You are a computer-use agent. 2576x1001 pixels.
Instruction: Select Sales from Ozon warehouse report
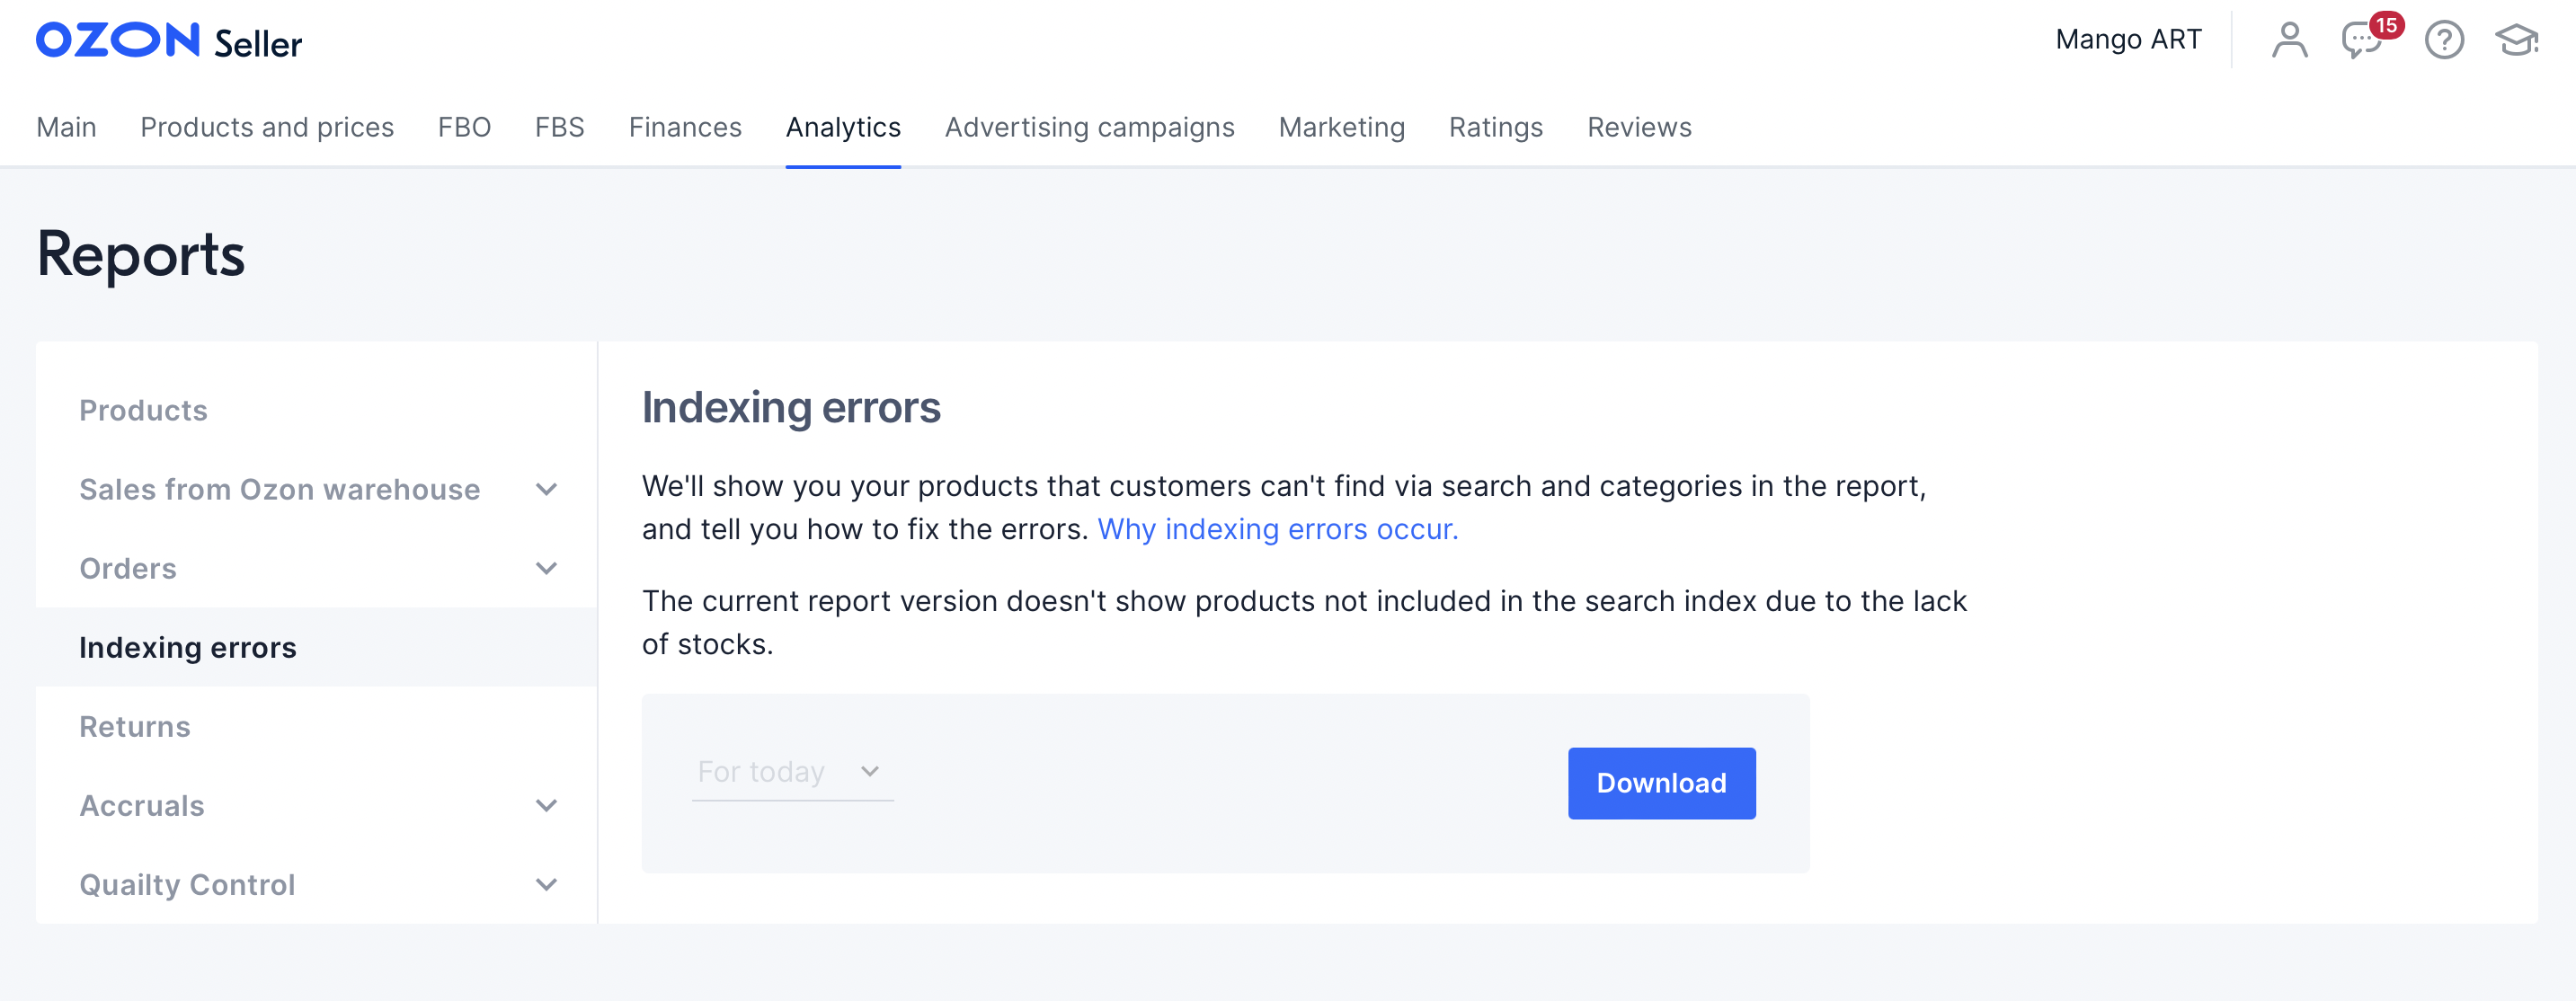pyautogui.click(x=280, y=489)
